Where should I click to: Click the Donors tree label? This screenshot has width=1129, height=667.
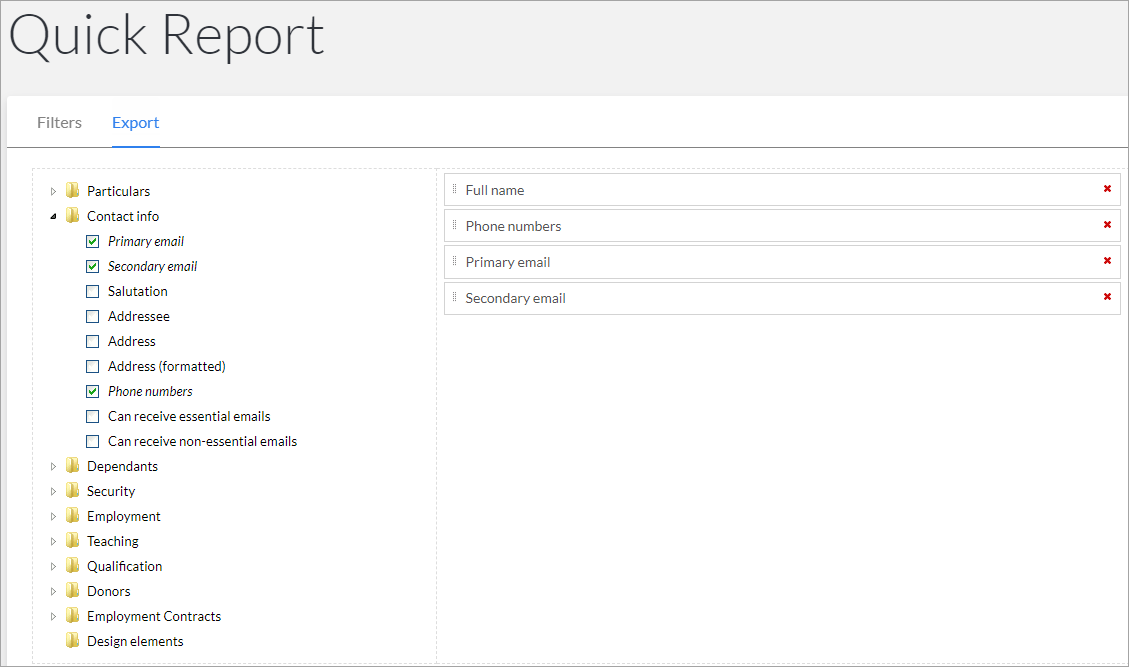coord(109,591)
